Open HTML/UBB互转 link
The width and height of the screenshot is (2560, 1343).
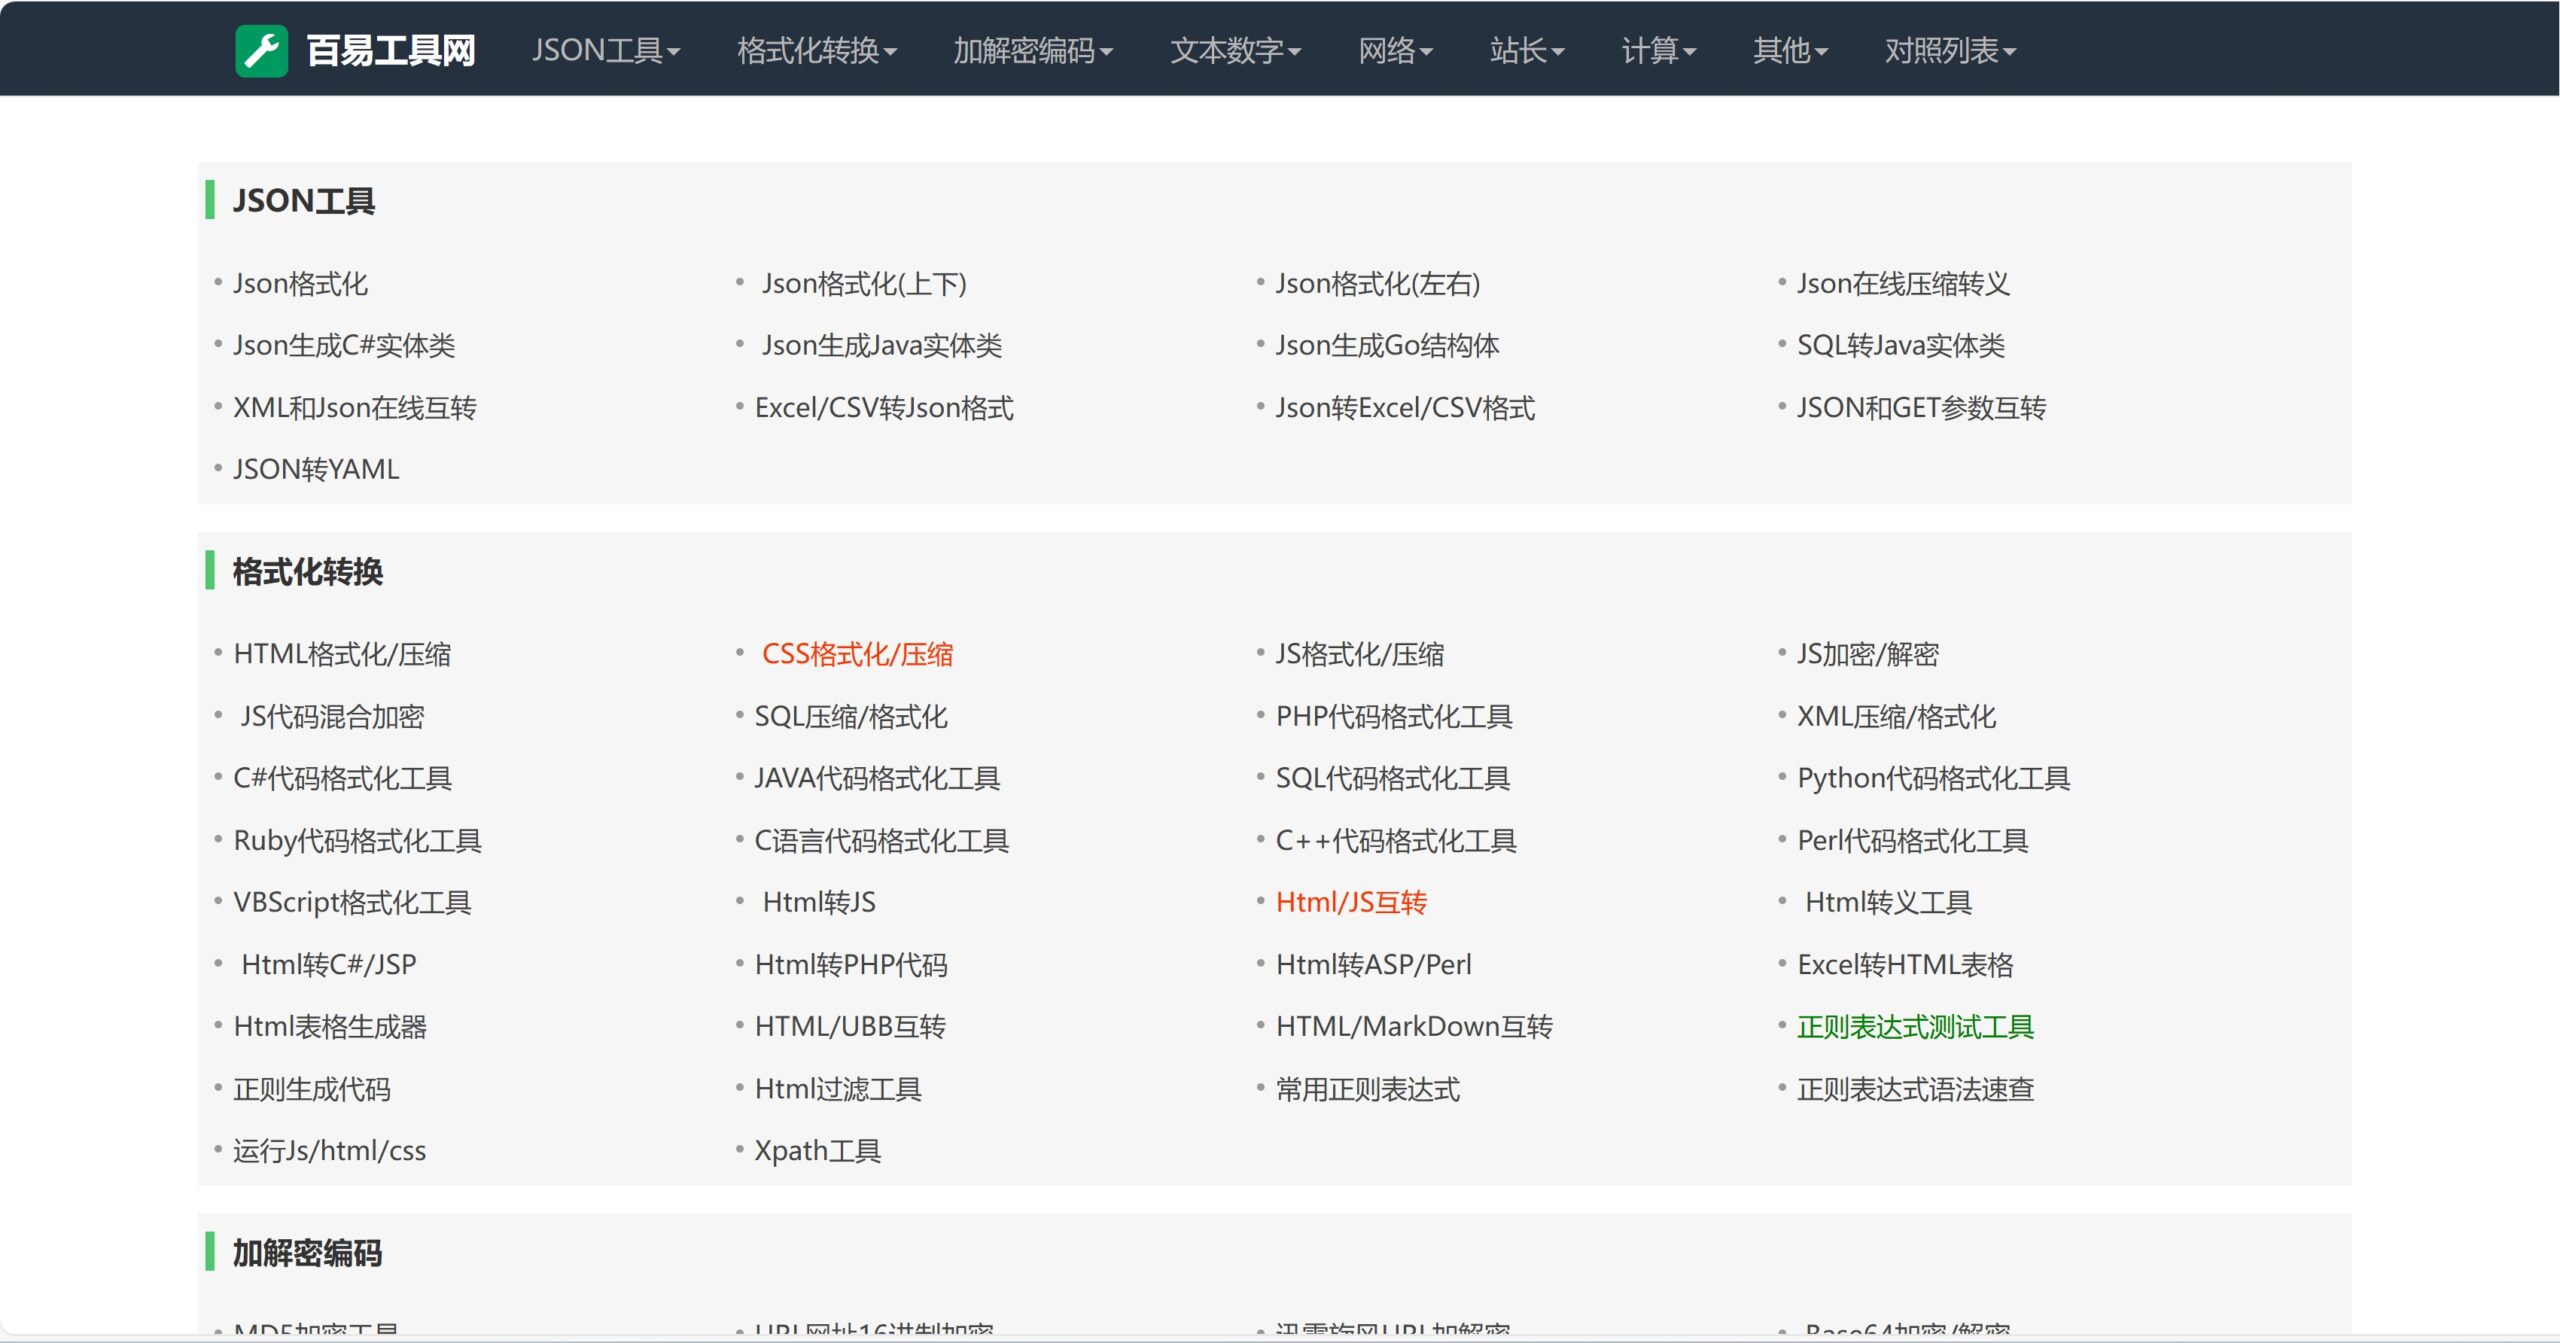tap(850, 1027)
